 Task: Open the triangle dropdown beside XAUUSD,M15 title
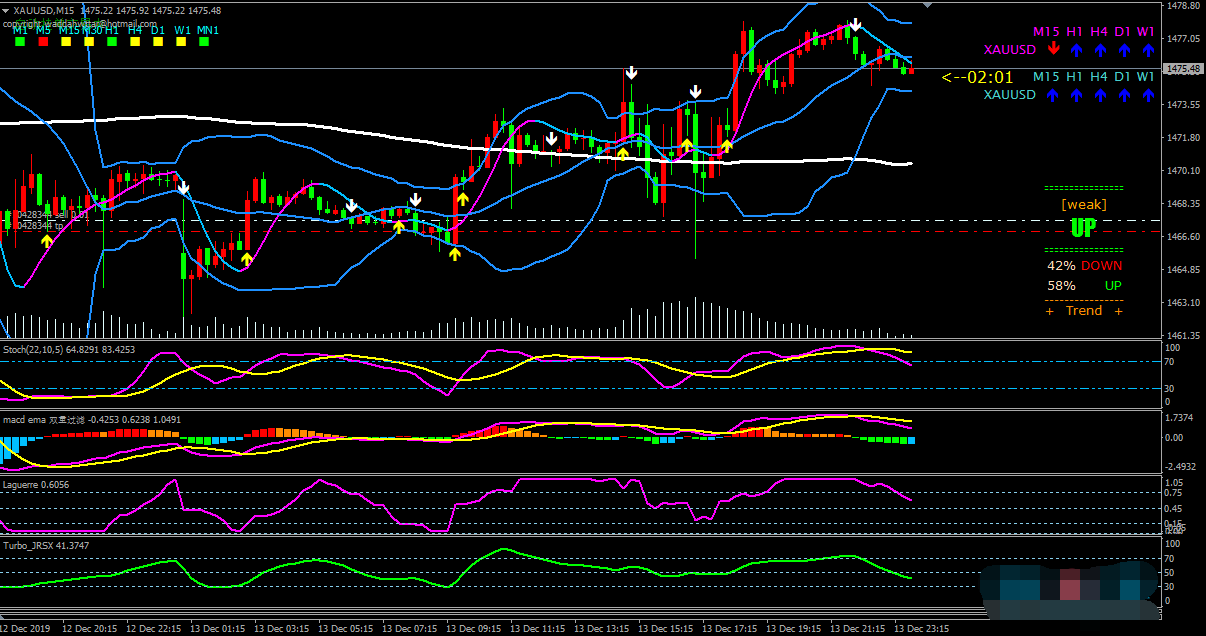point(6,10)
